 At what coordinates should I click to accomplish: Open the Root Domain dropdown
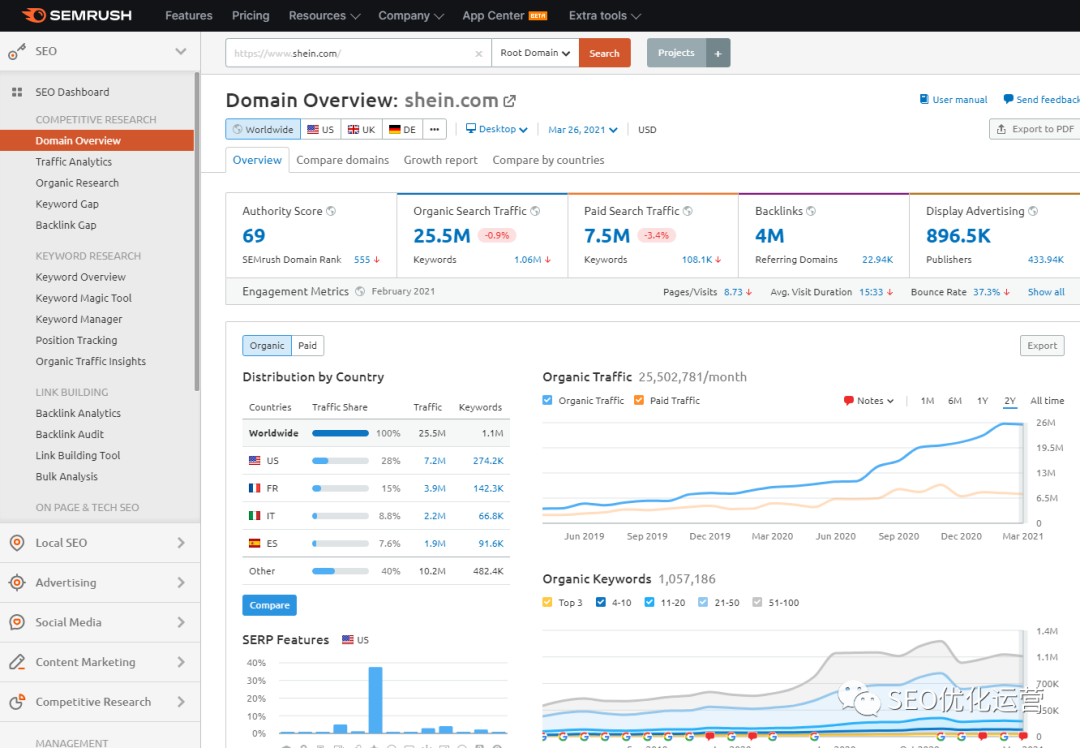click(535, 53)
